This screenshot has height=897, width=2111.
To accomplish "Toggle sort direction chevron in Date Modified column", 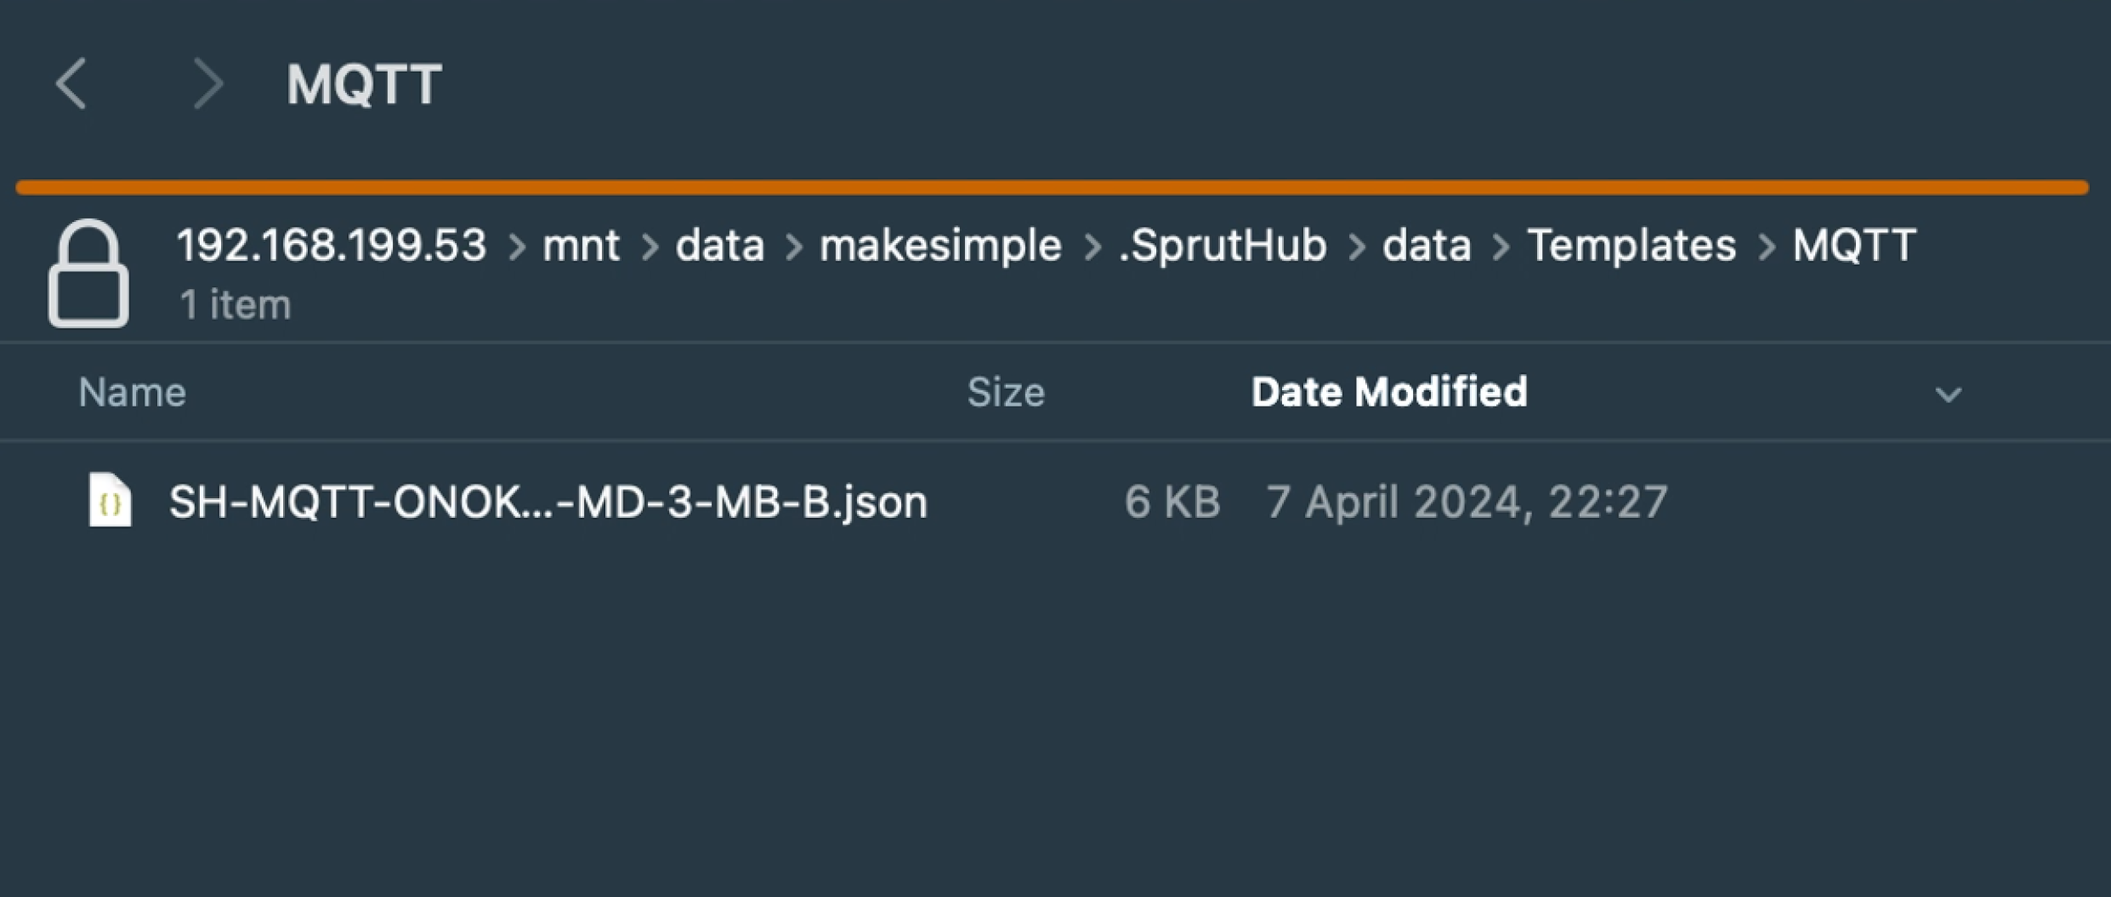I will [x=1947, y=394].
